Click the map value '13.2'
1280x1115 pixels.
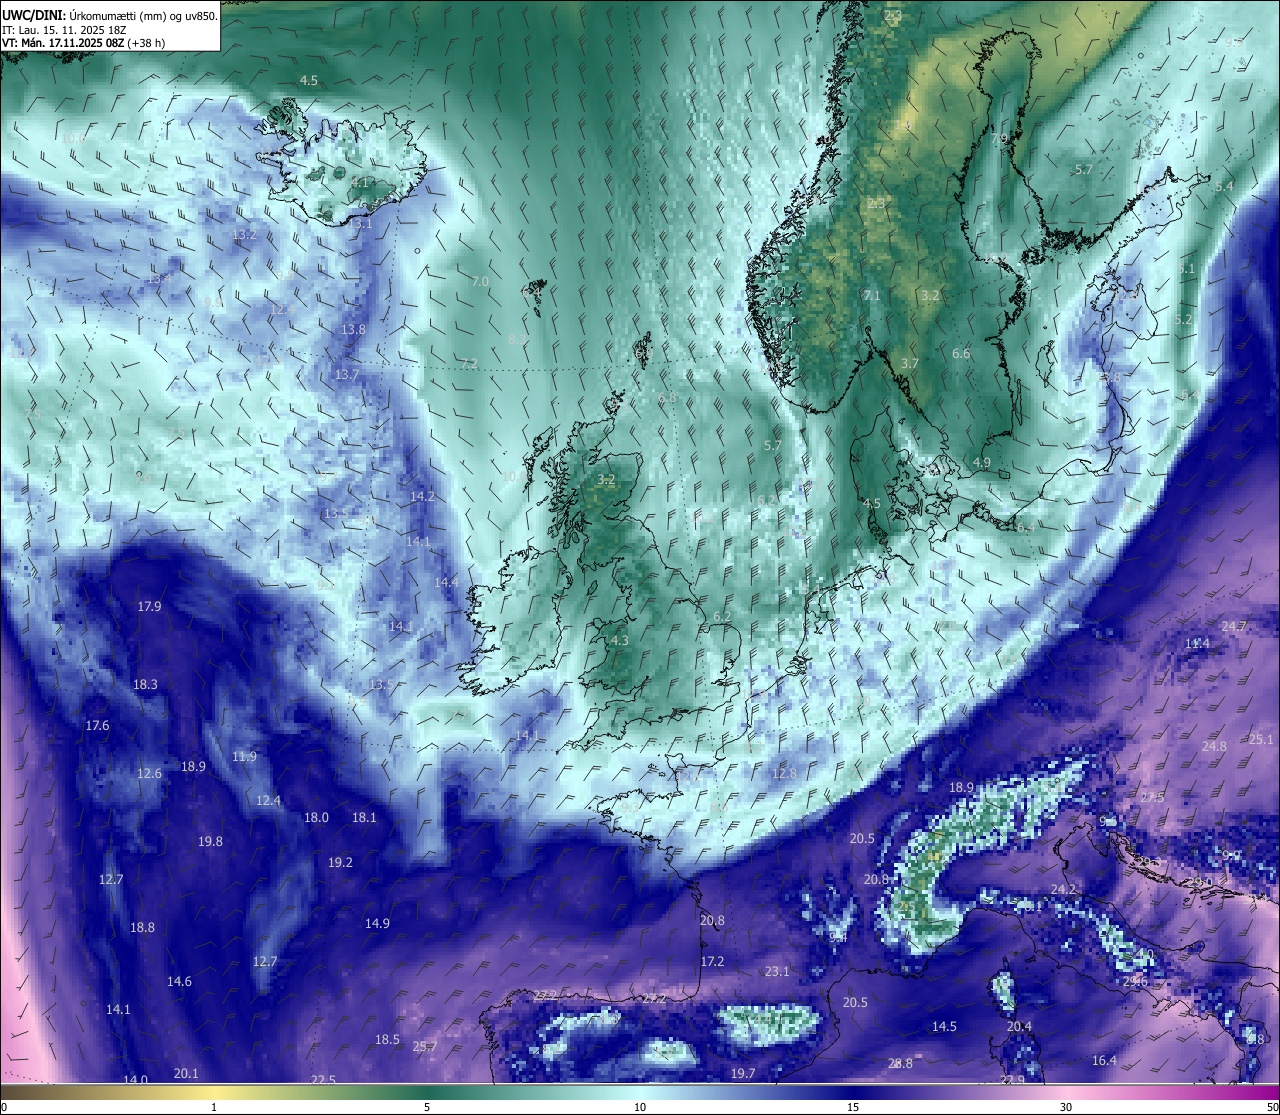(x=244, y=234)
